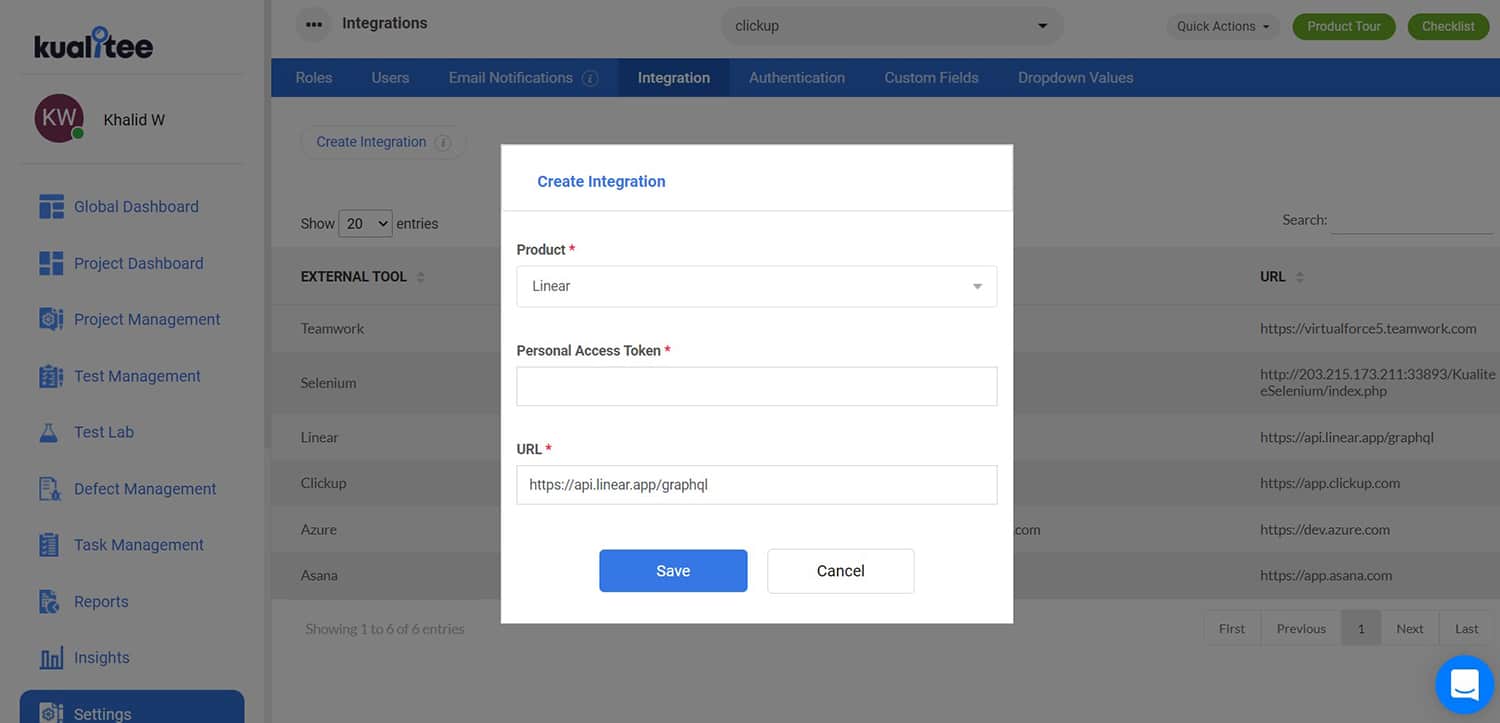Focus the Personal Access Token field
Viewport: 1500px width, 723px height.
(757, 386)
